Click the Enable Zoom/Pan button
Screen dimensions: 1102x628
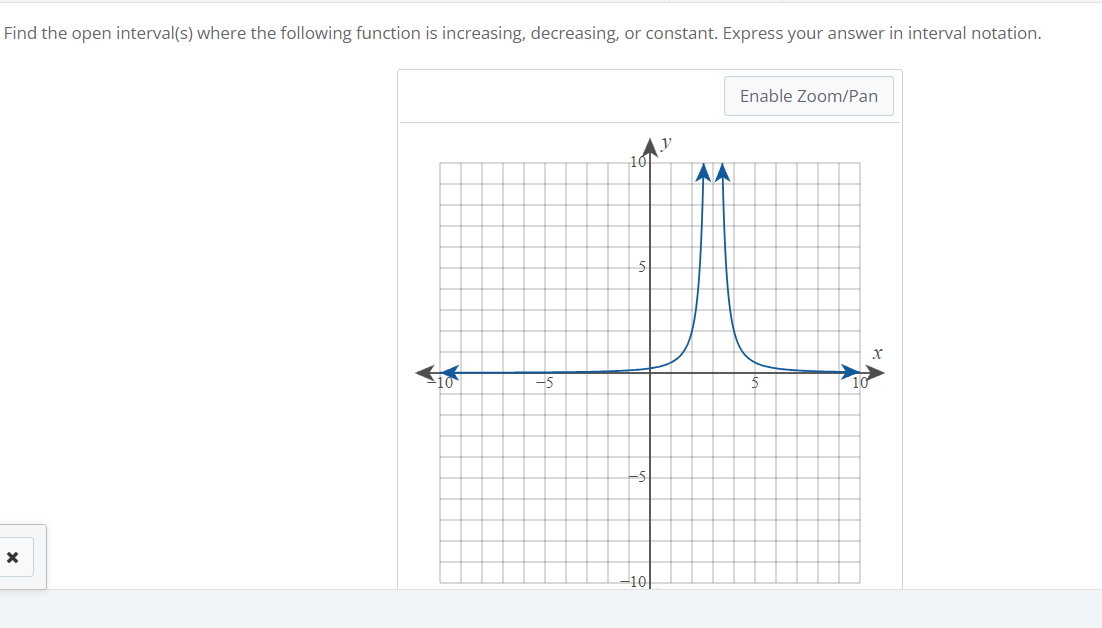[x=808, y=95]
